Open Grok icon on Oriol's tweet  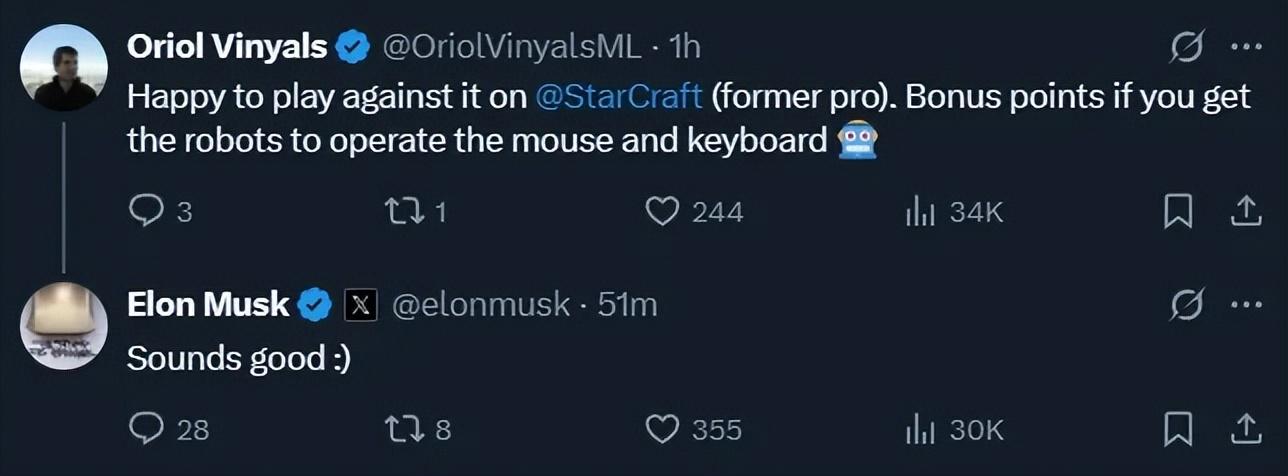coord(1187,47)
